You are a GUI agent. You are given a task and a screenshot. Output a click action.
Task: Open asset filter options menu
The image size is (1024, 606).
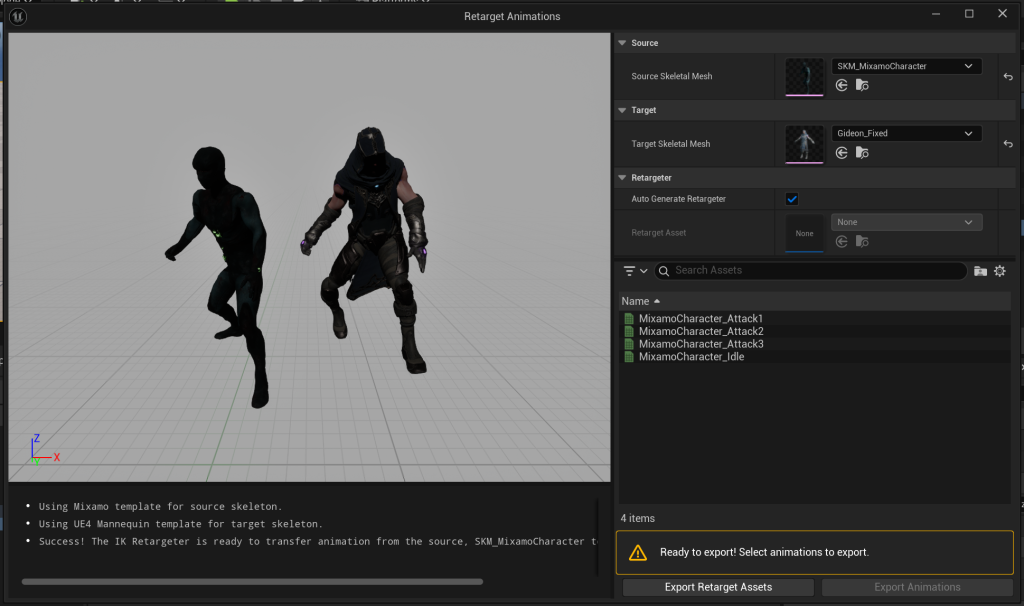pos(635,270)
